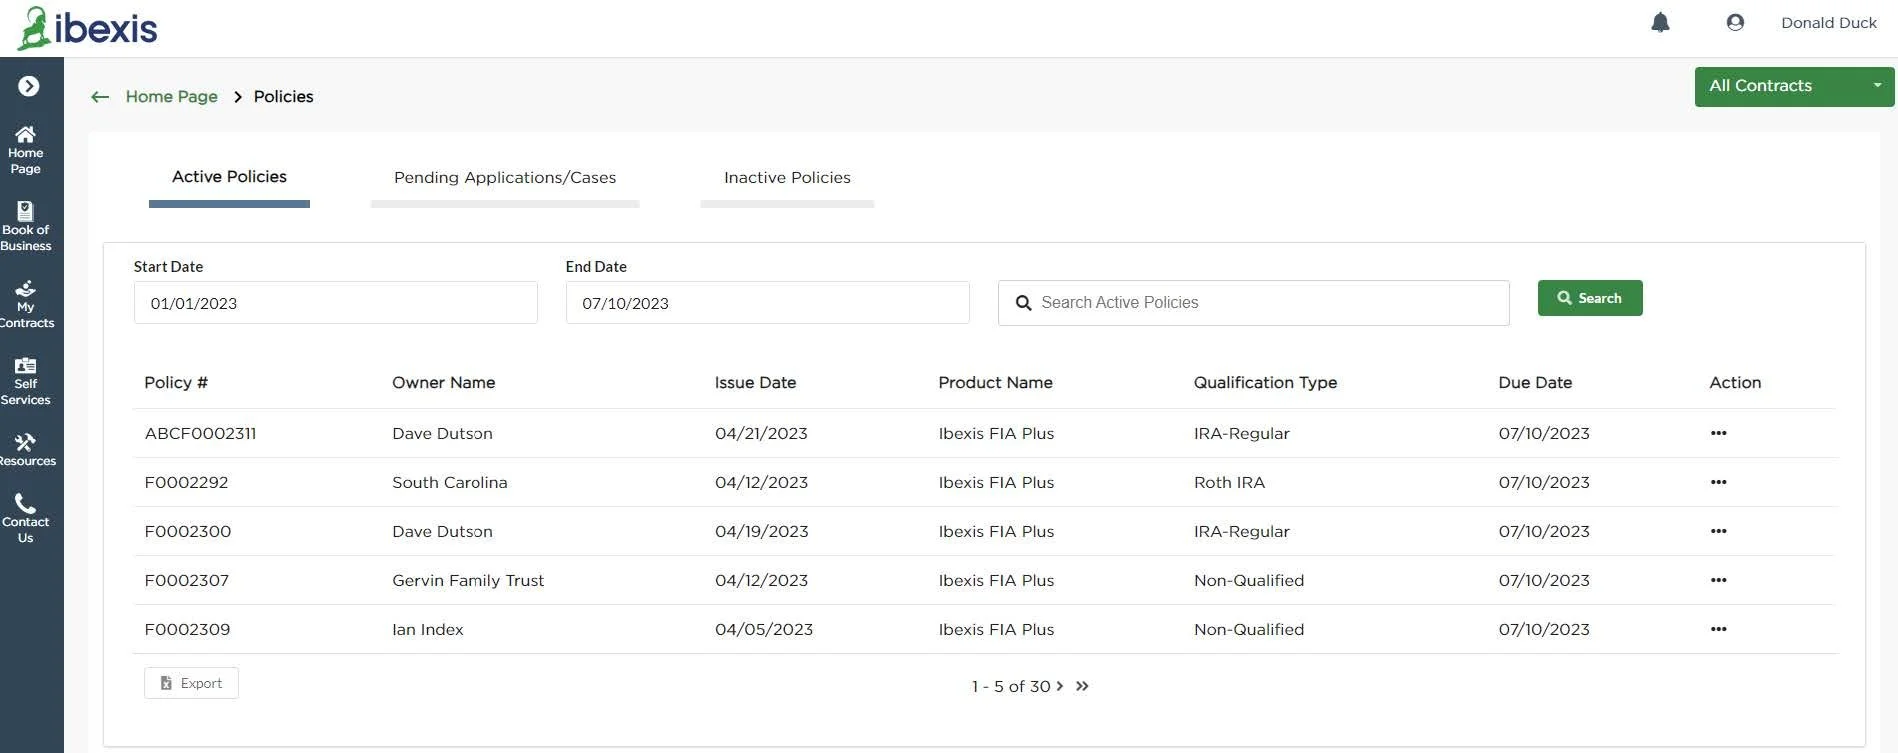Focus the Search Active Policies box
The image size is (1898, 753).
tap(1253, 303)
